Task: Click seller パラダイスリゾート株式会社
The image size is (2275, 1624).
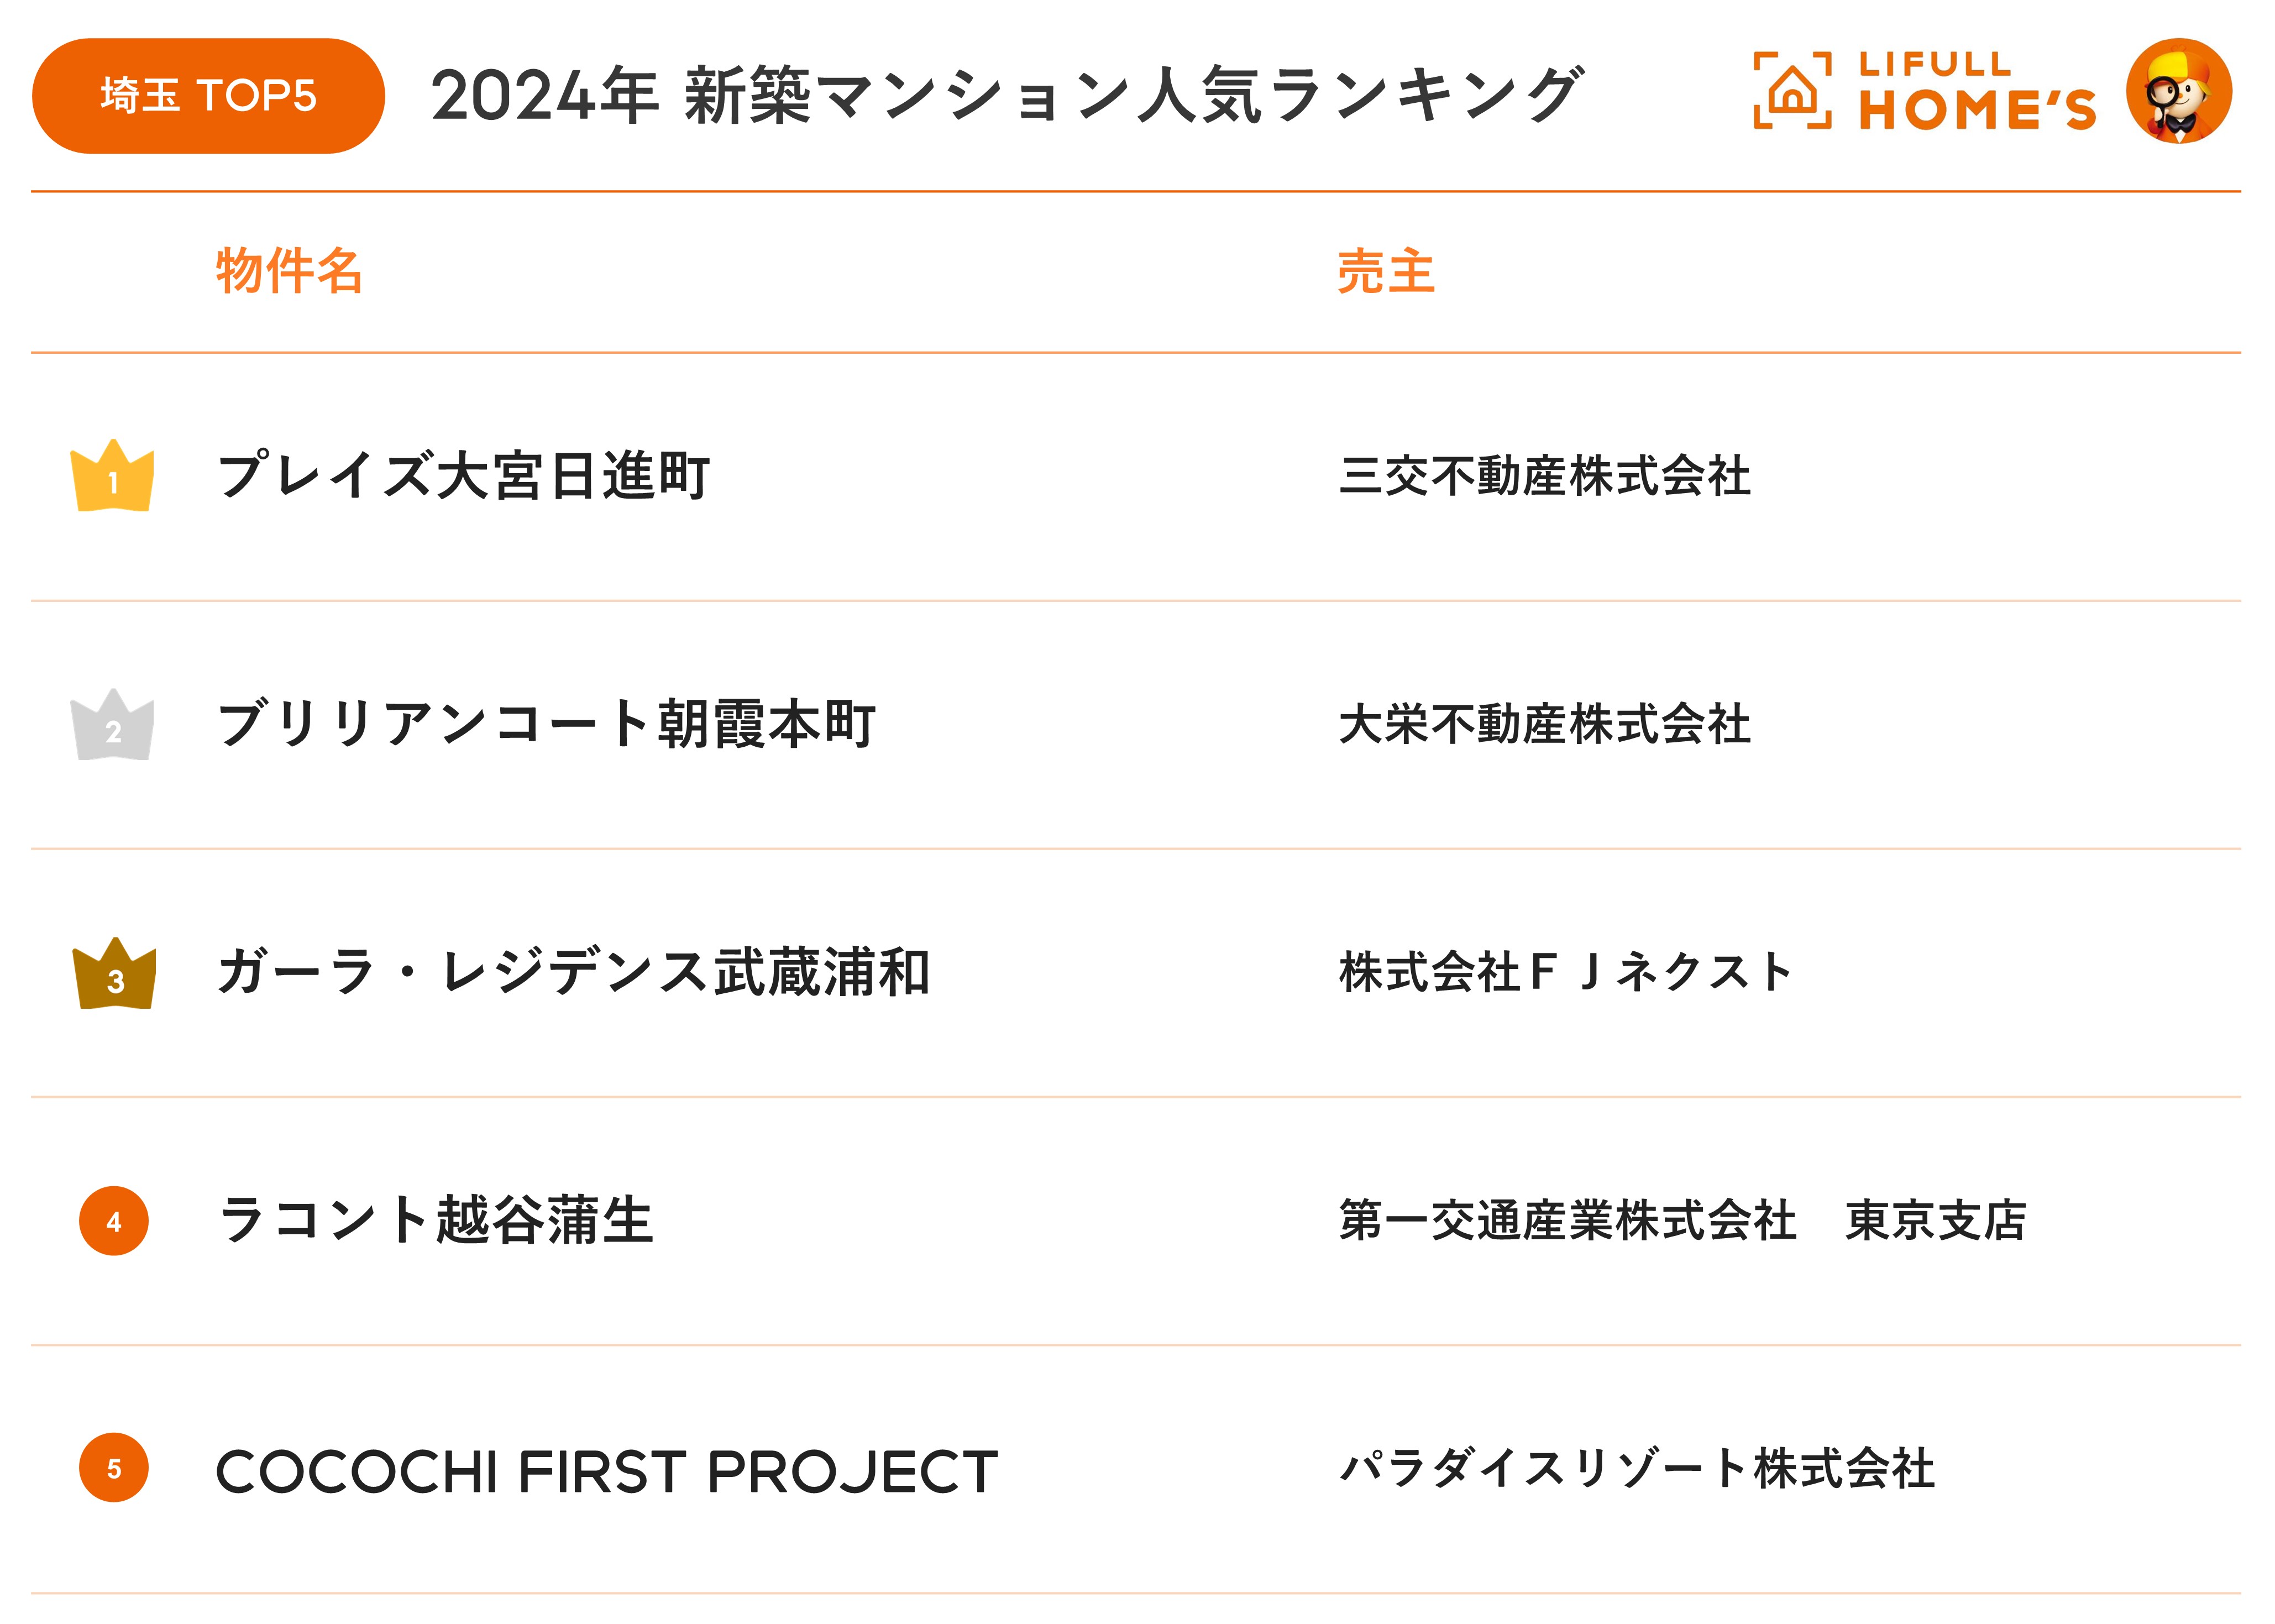Action: (1637, 1469)
